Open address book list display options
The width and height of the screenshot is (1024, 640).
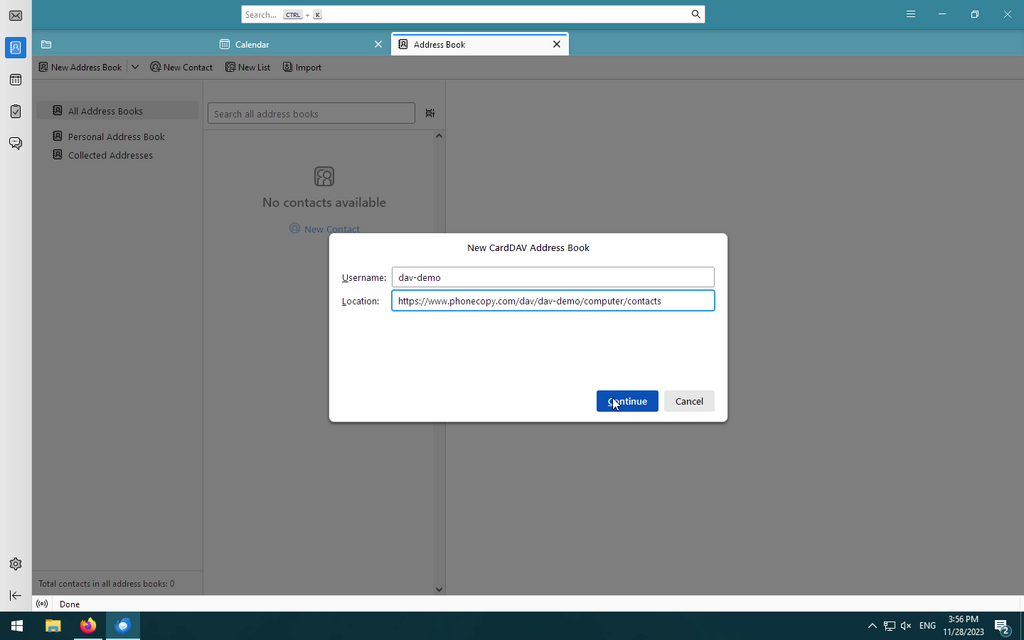coord(430,113)
